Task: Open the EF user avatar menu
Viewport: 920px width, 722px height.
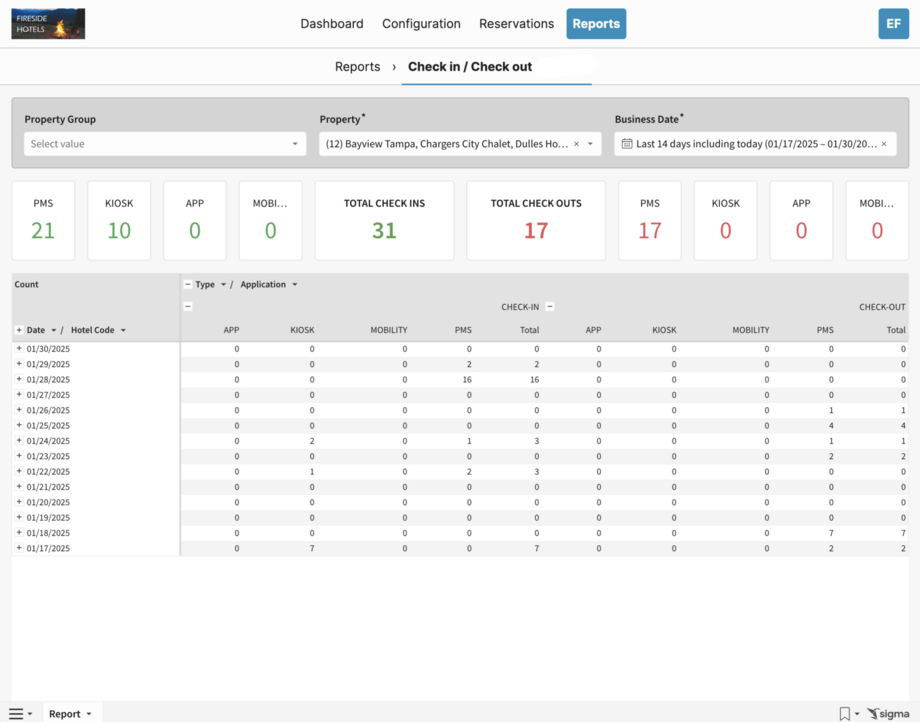Action: click(x=893, y=23)
